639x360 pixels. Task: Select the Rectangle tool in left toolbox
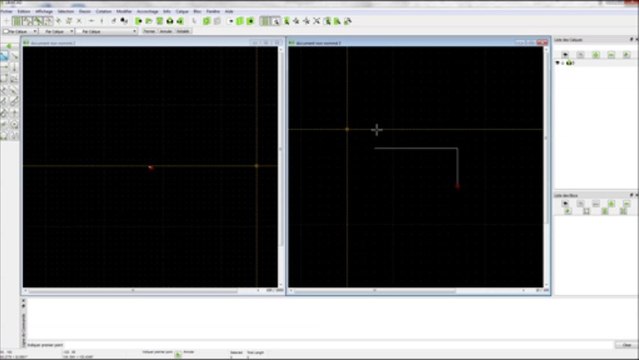(4, 78)
